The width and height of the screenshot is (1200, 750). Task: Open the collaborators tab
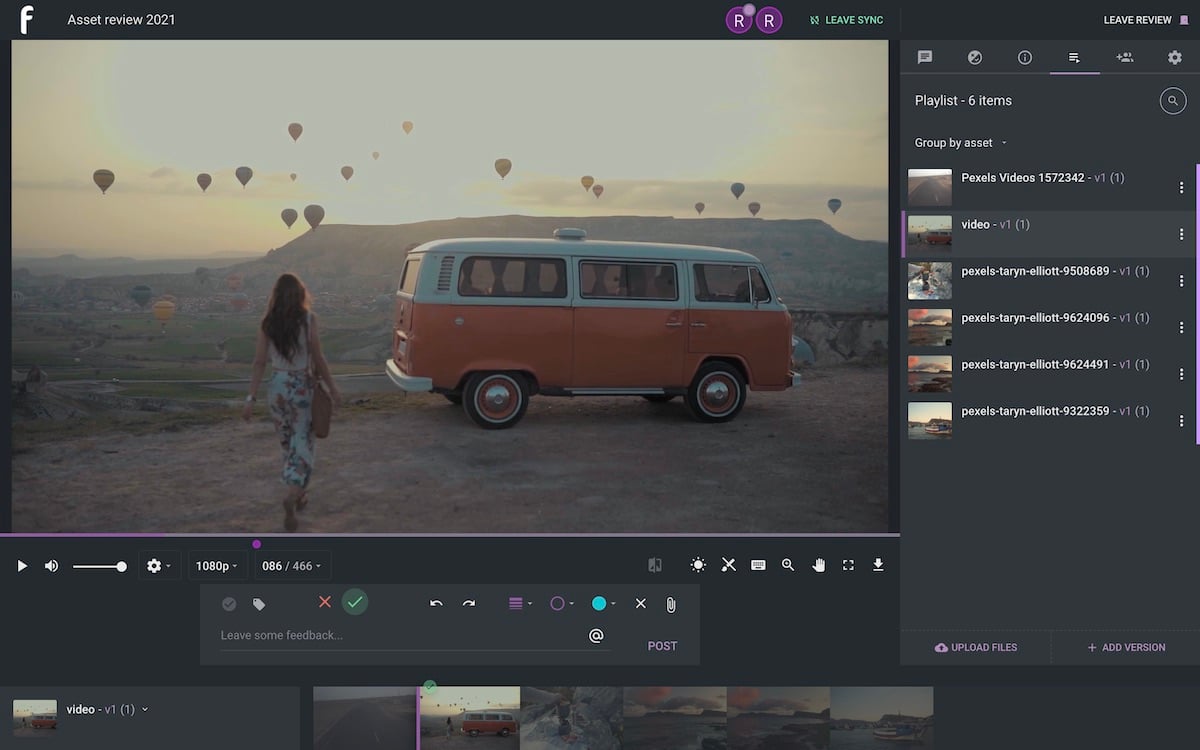[1125, 58]
